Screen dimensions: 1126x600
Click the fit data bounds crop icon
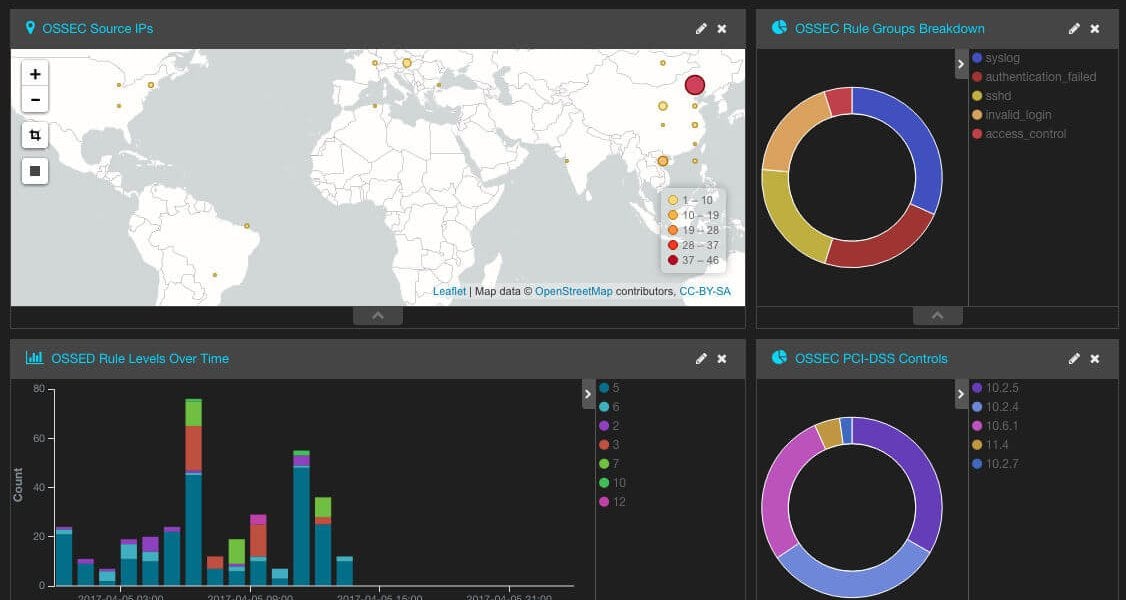[x=34, y=135]
